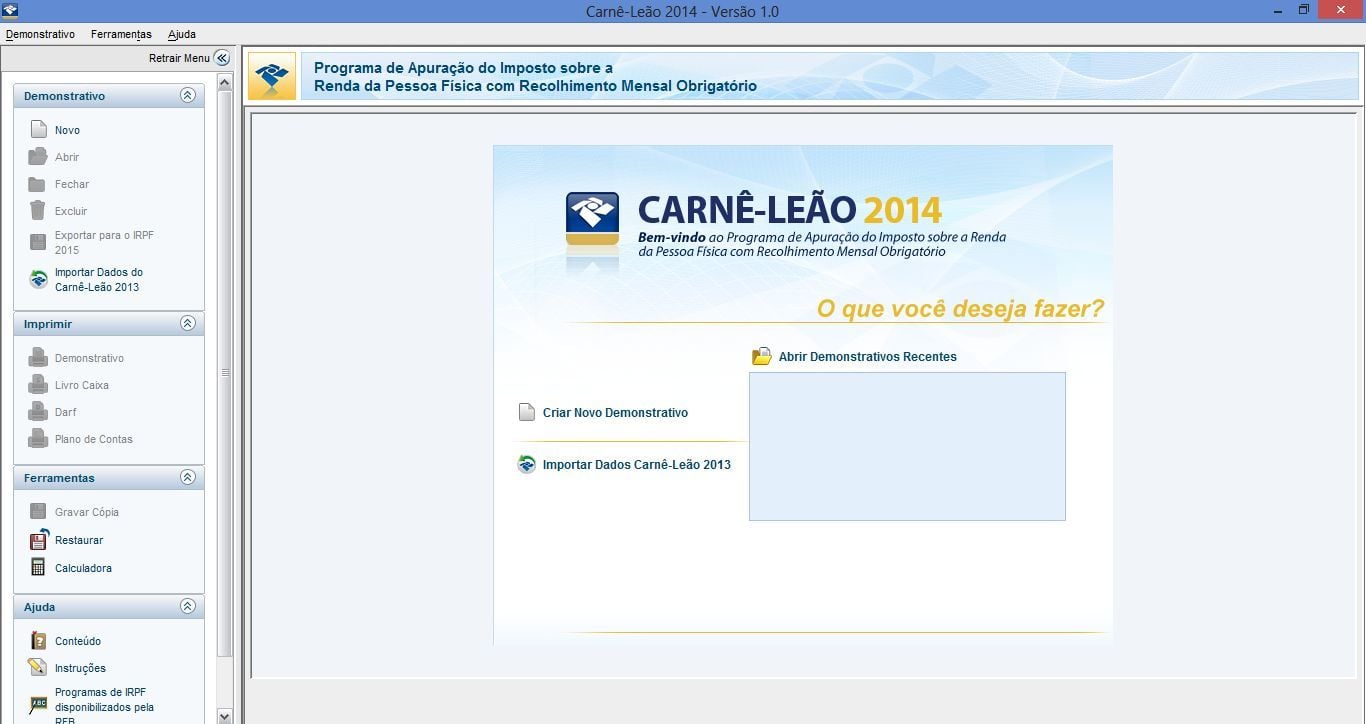The height and width of the screenshot is (724, 1366).
Task: Open the Demonstrativo menu in the menu bar
Action: point(40,34)
